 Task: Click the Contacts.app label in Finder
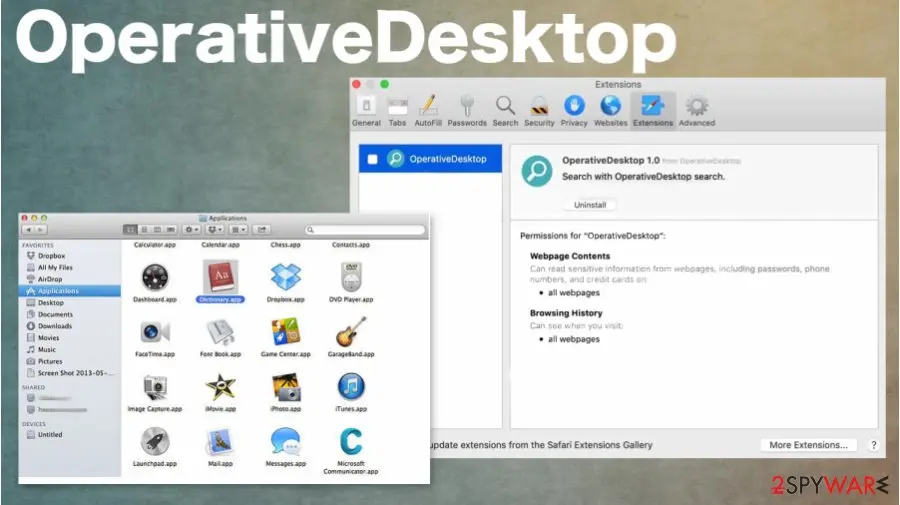click(351, 245)
